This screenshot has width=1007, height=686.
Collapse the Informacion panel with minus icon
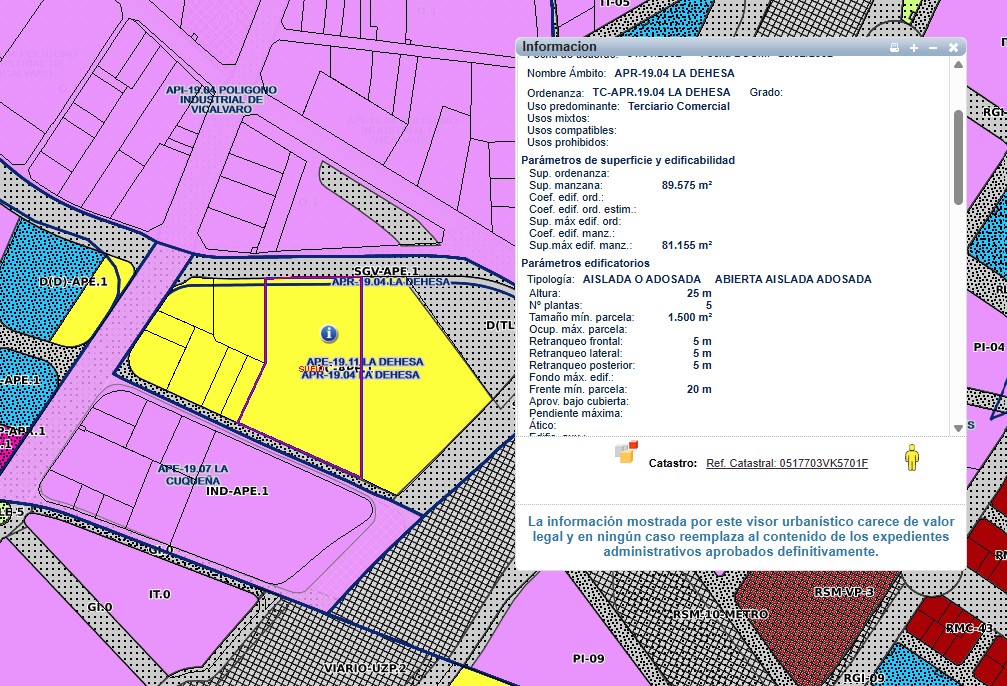[933, 47]
